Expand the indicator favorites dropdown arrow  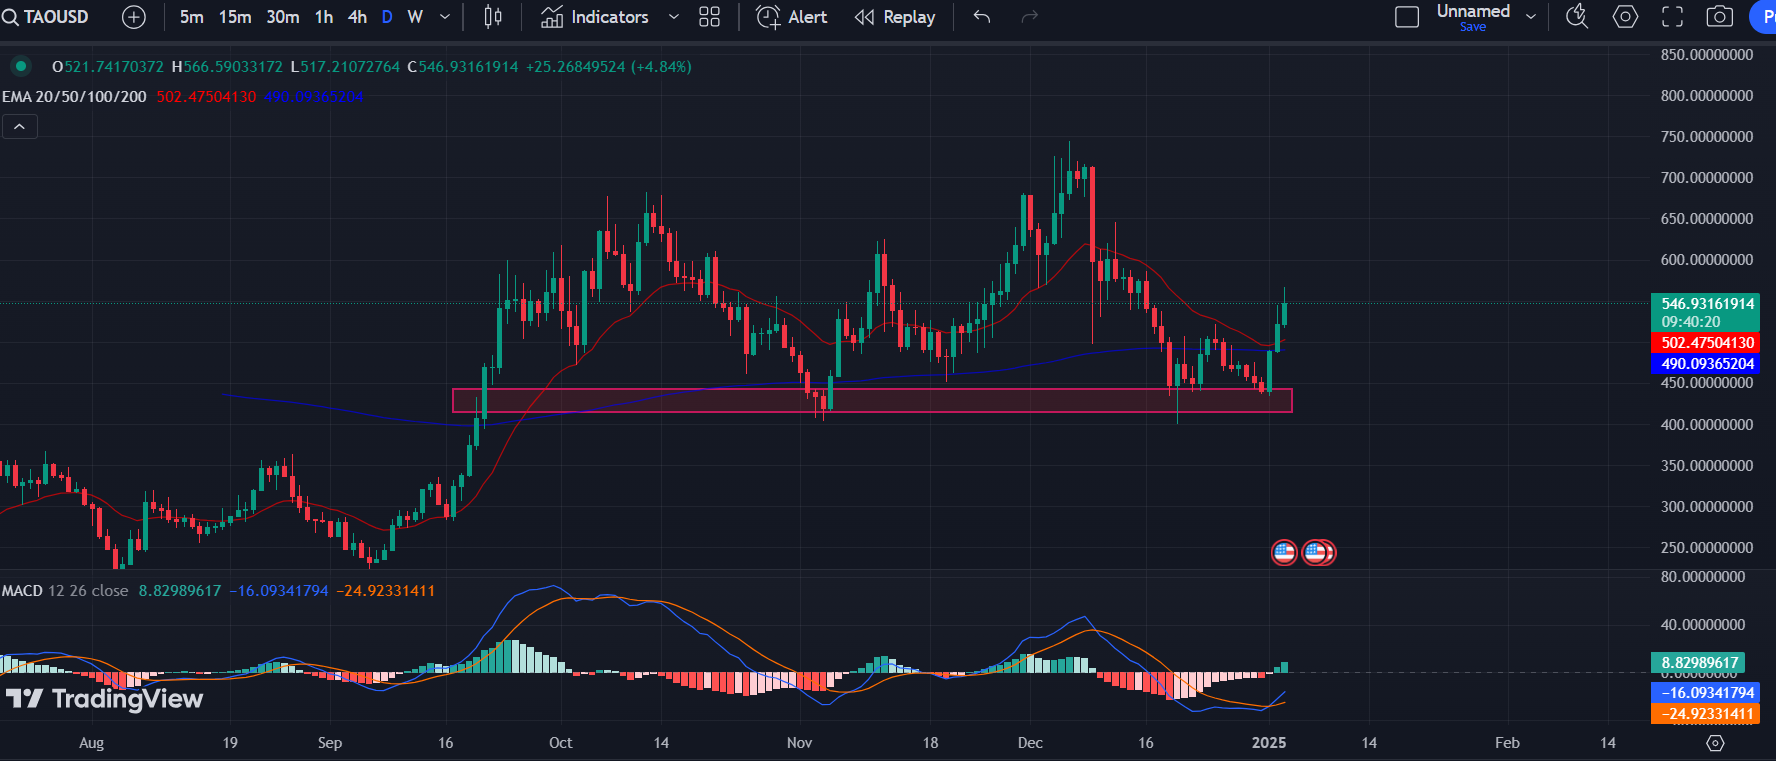(673, 17)
